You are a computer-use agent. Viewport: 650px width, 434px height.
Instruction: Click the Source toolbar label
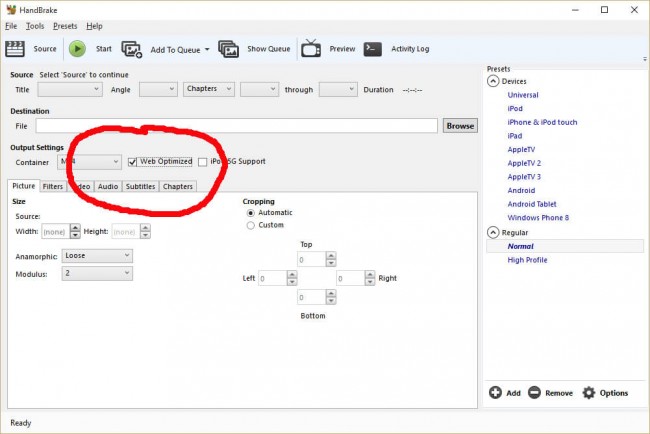pyautogui.click(x=45, y=49)
